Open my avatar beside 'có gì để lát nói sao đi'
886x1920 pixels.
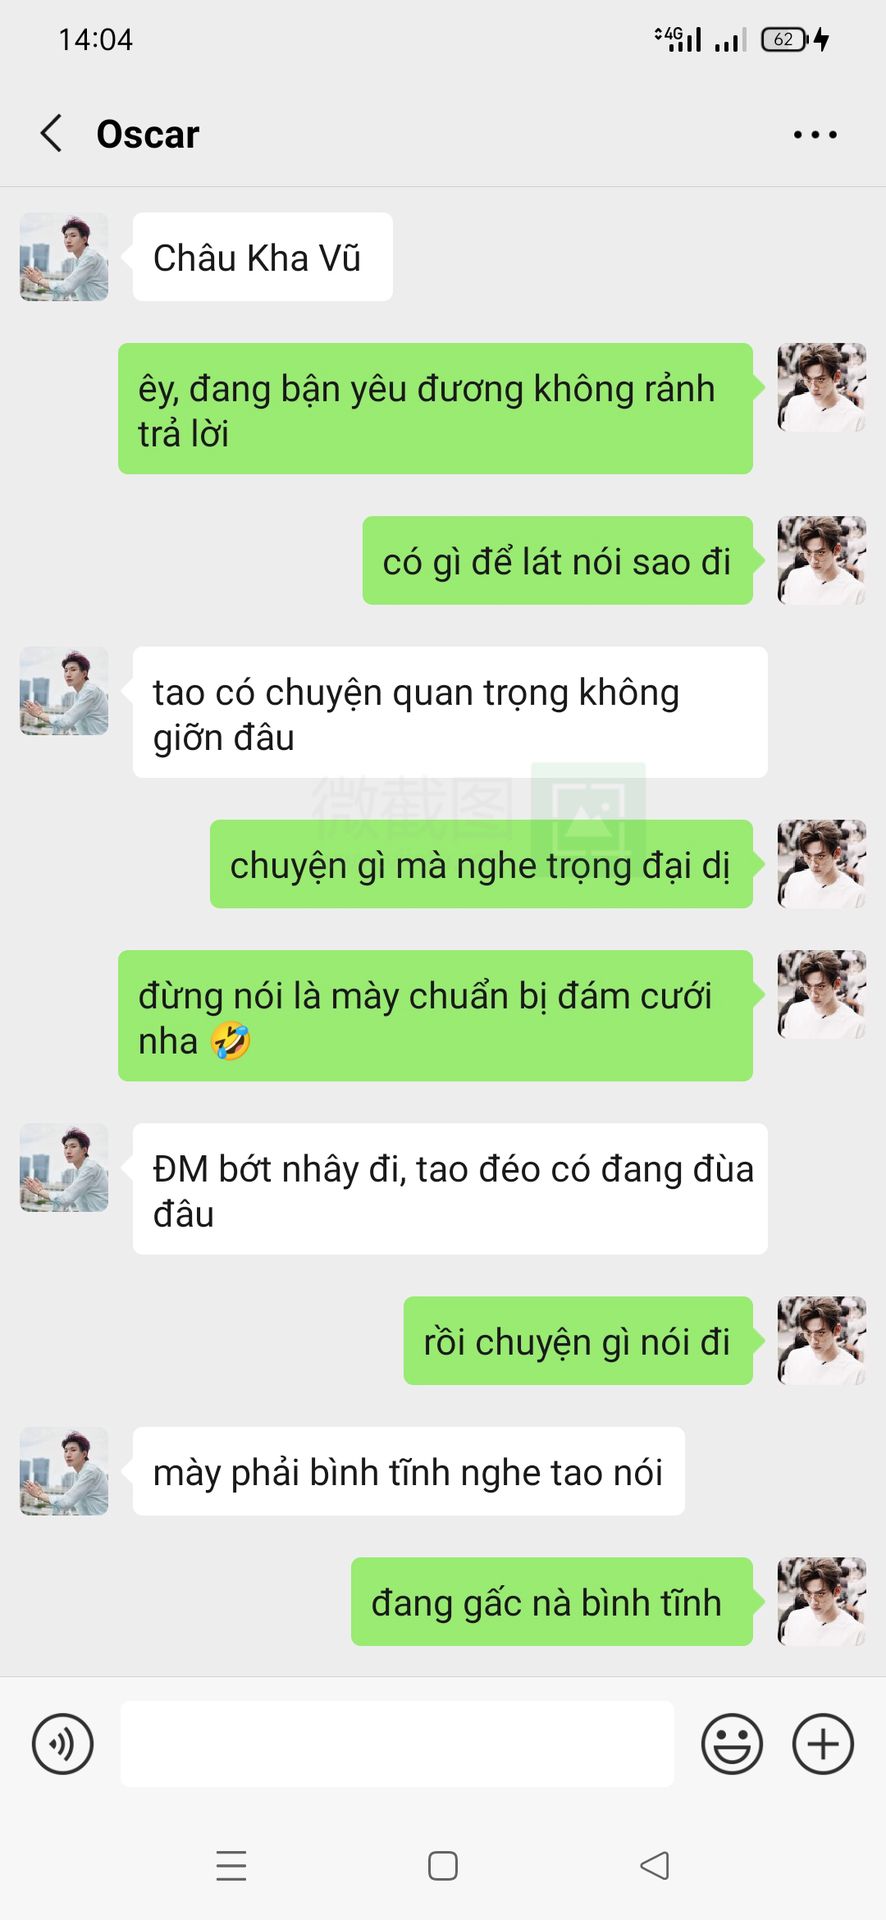point(822,560)
